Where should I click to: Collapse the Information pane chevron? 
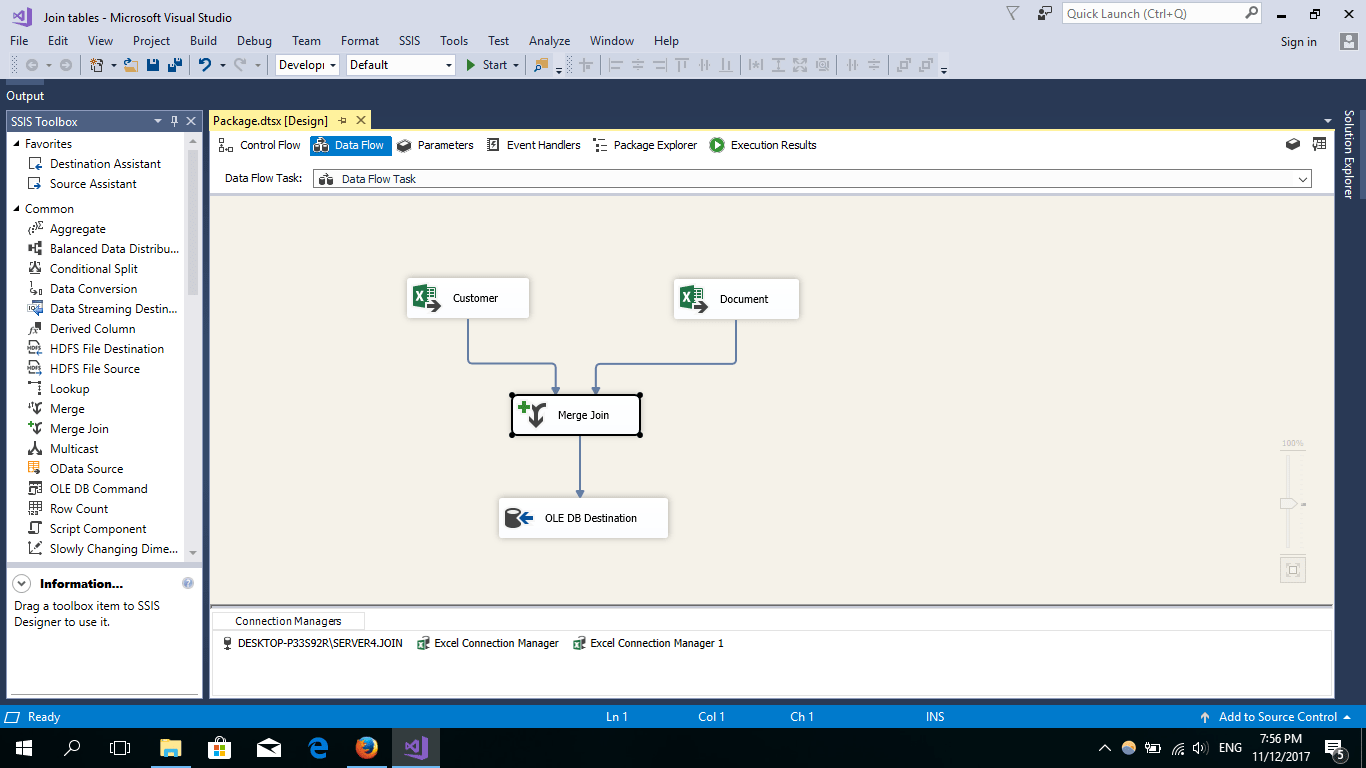pos(22,584)
